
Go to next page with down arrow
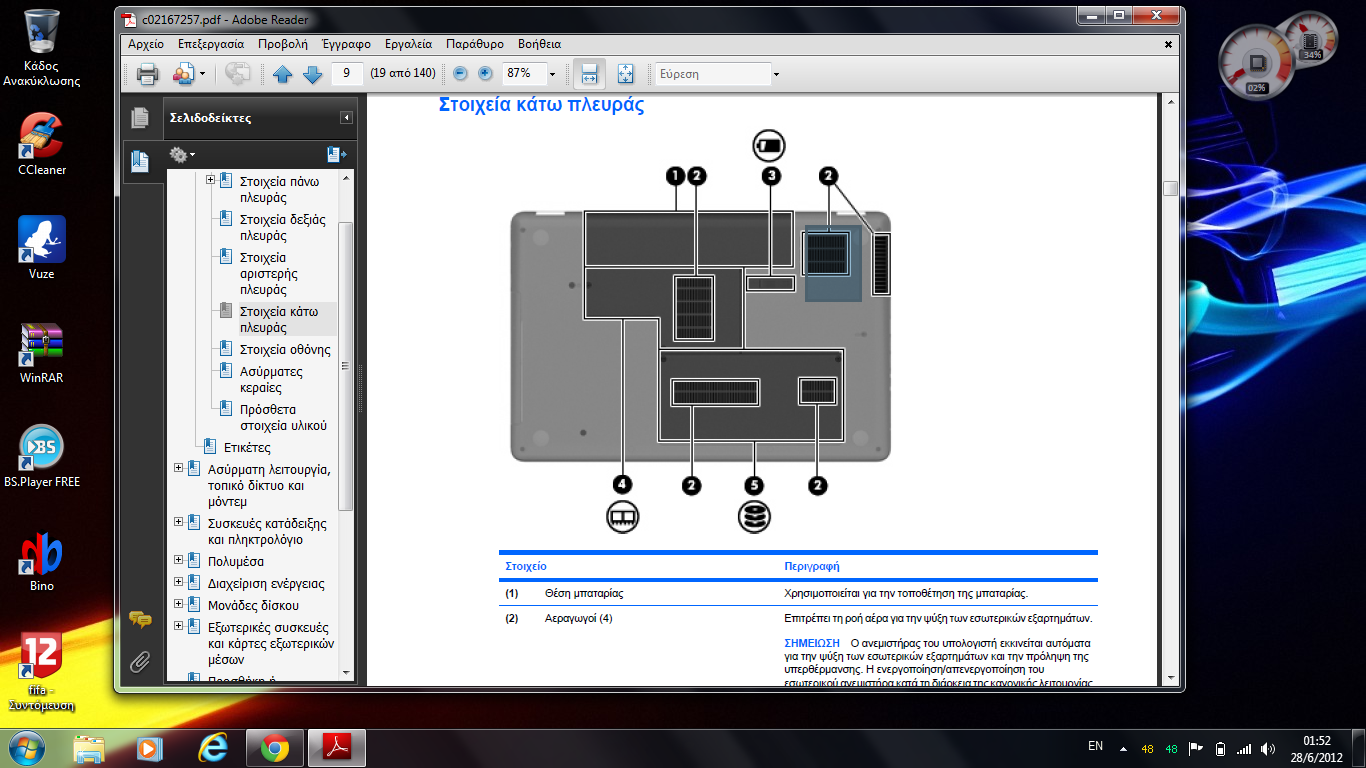312,74
